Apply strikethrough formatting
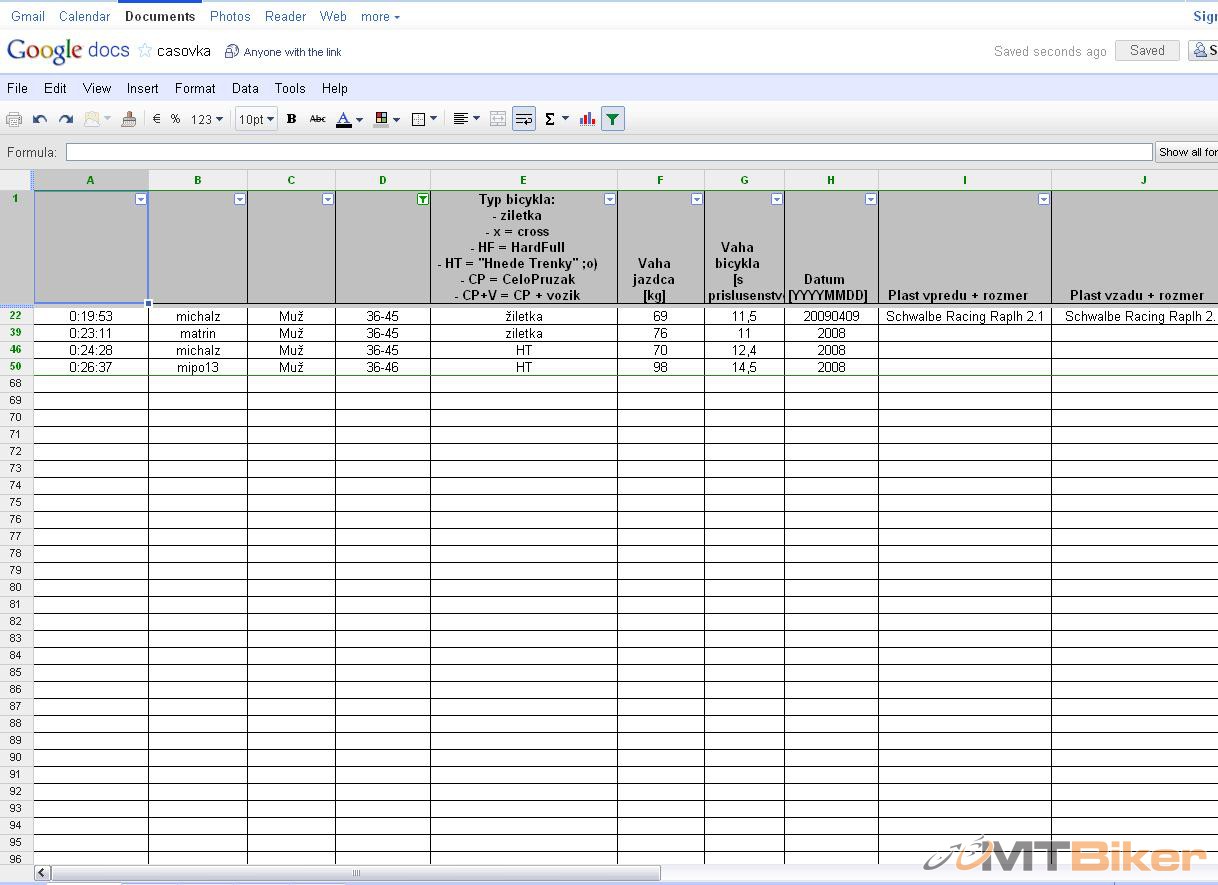The image size is (1218, 885). click(x=317, y=119)
